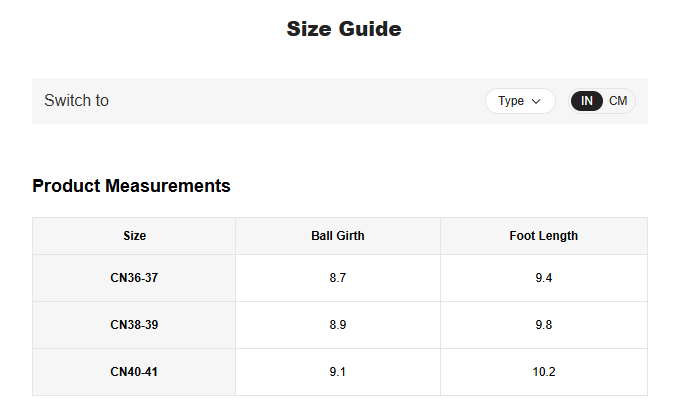
Task: Click the 9.4 foot length value
Action: click(543, 278)
